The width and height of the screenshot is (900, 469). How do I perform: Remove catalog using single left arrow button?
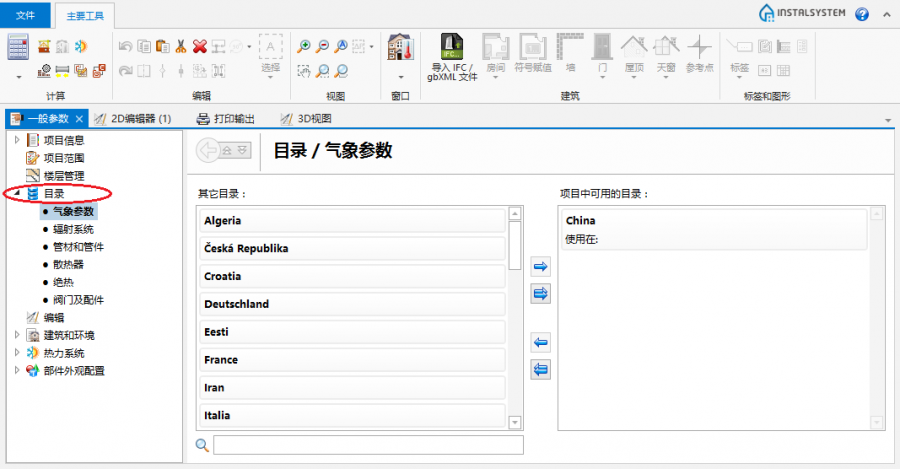(x=541, y=342)
